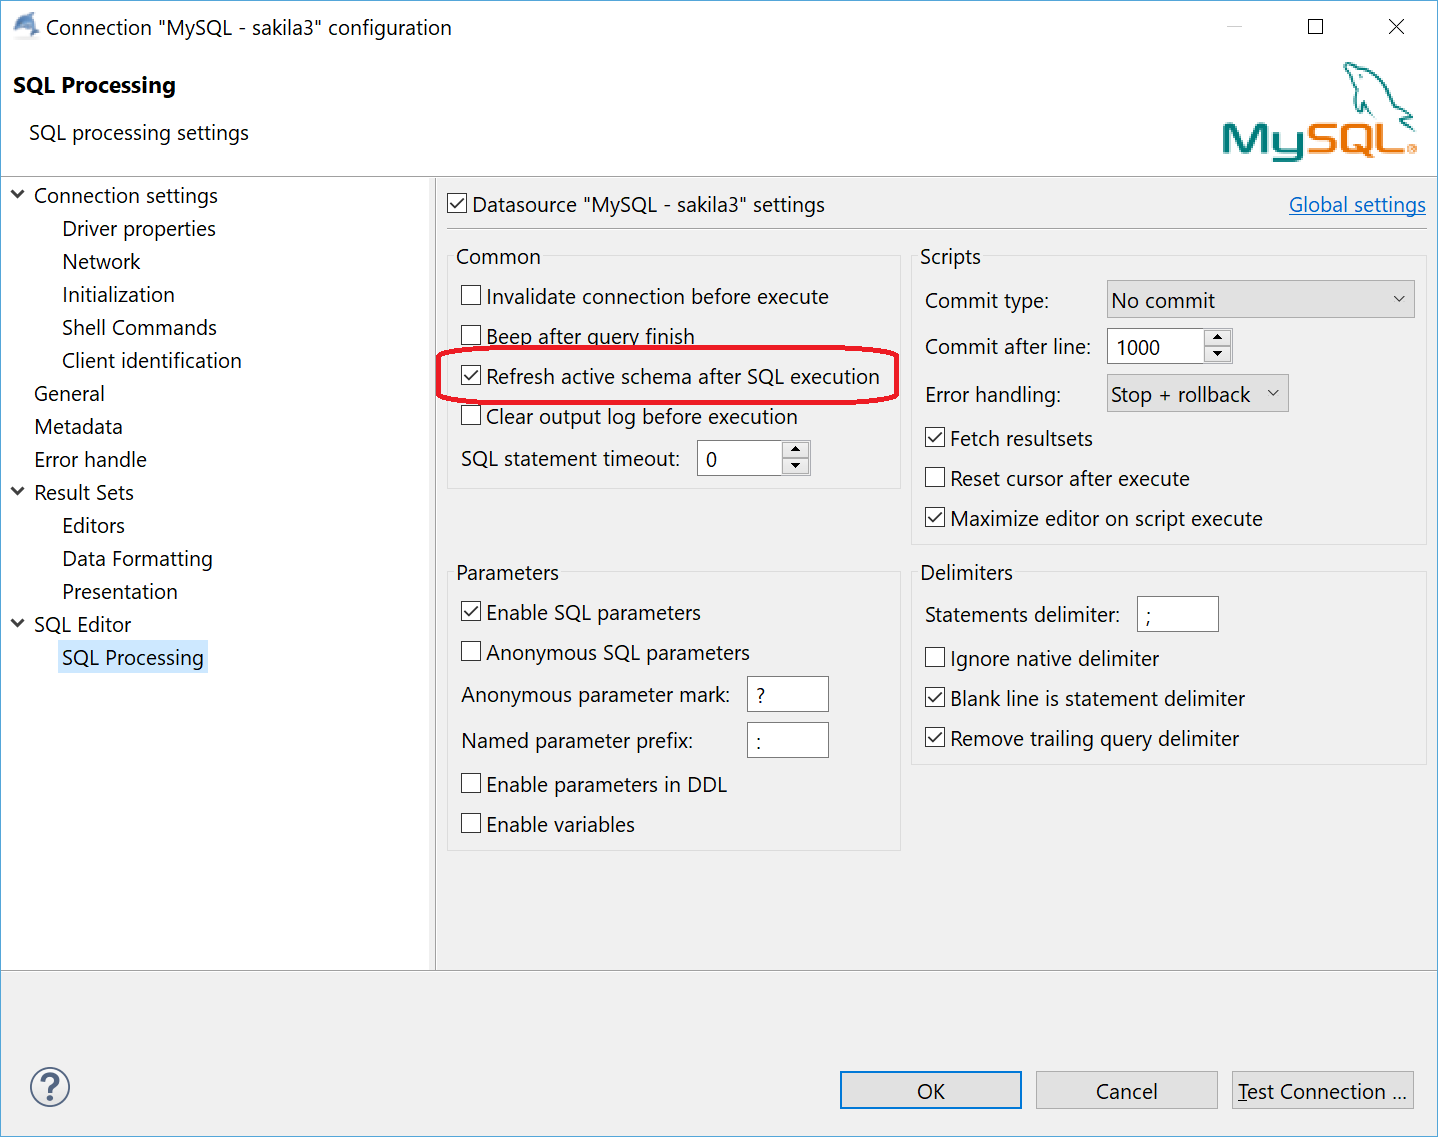The height and width of the screenshot is (1137, 1438).
Task: Enable "Invalidate connection before execute"
Action: (x=471, y=294)
